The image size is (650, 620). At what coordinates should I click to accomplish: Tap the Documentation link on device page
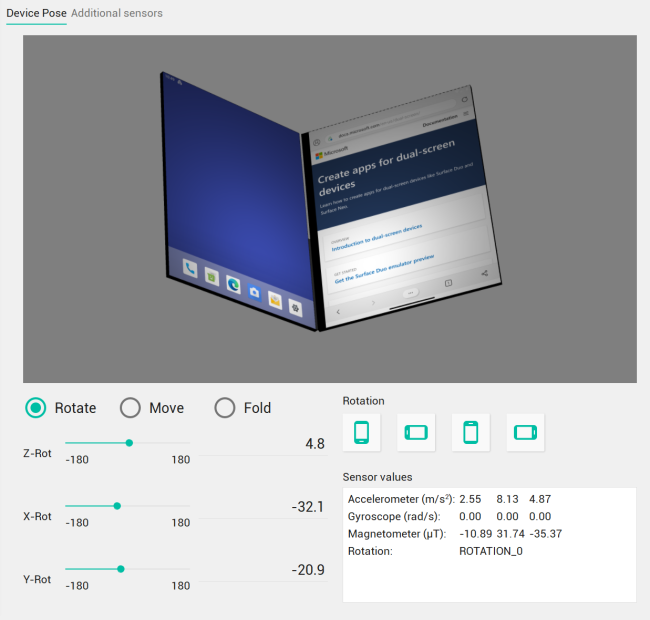(x=440, y=121)
